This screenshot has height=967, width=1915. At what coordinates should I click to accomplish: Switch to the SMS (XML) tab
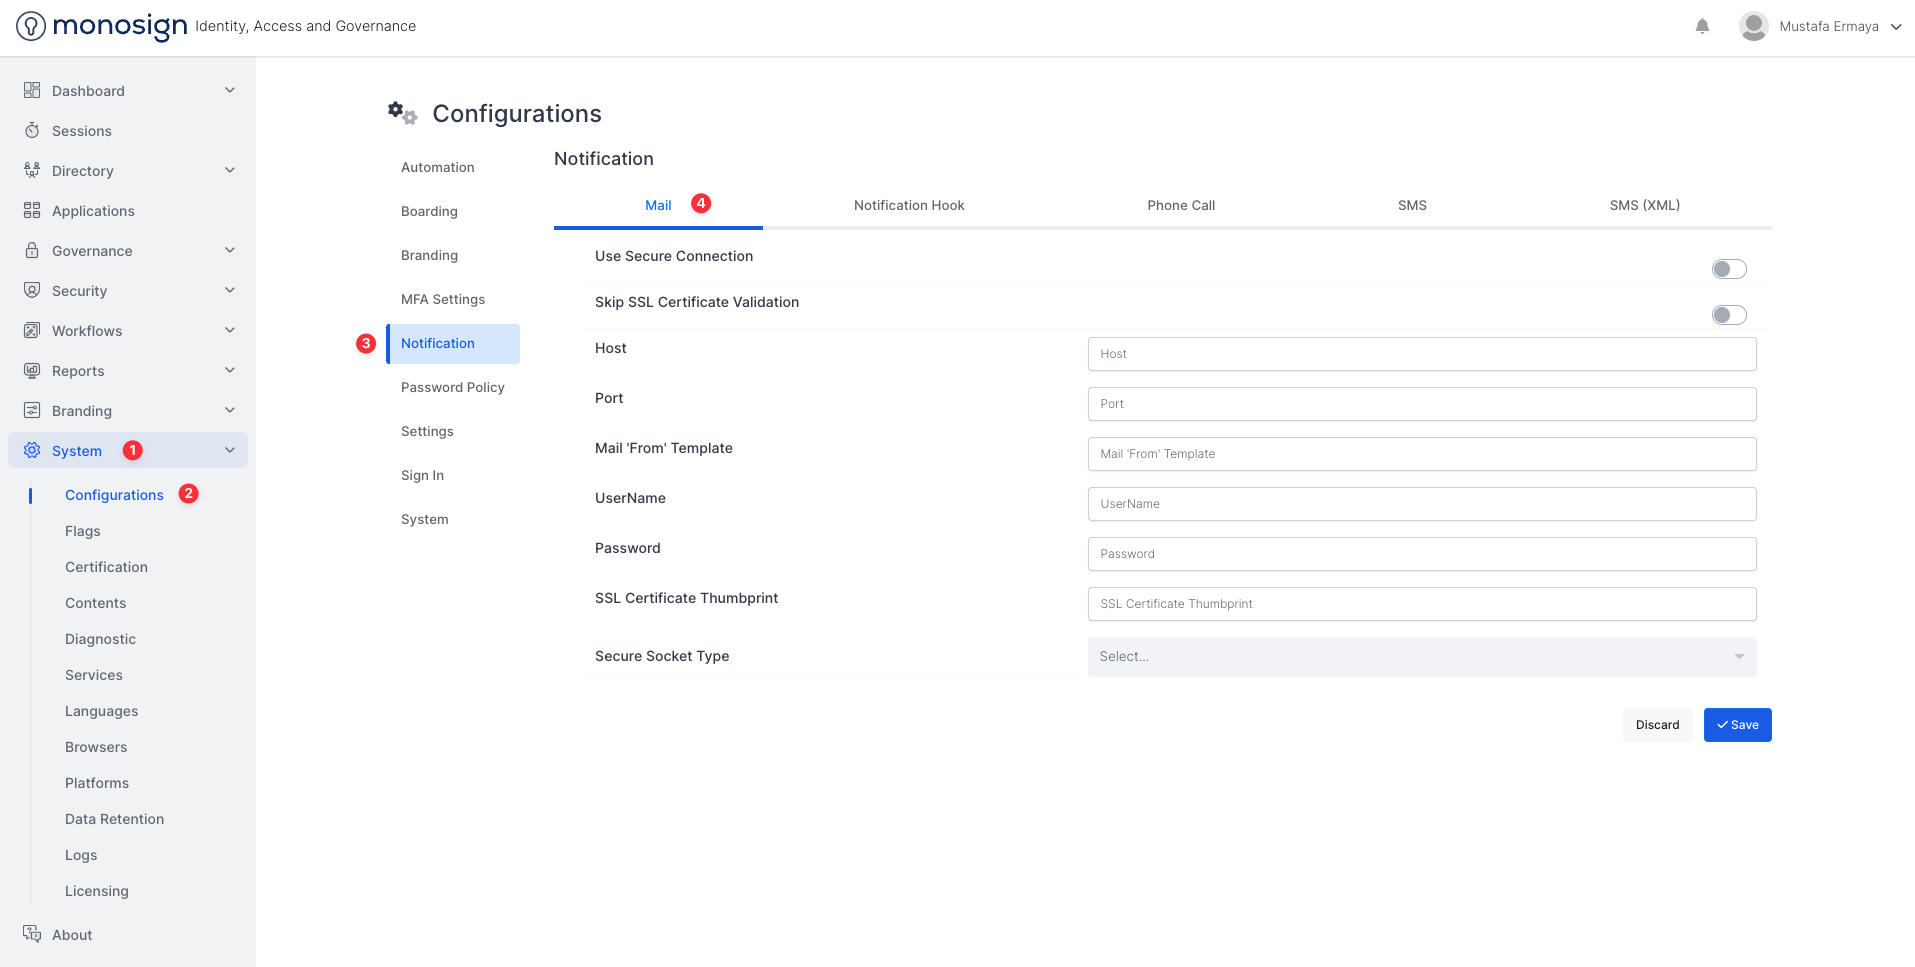pos(1644,205)
